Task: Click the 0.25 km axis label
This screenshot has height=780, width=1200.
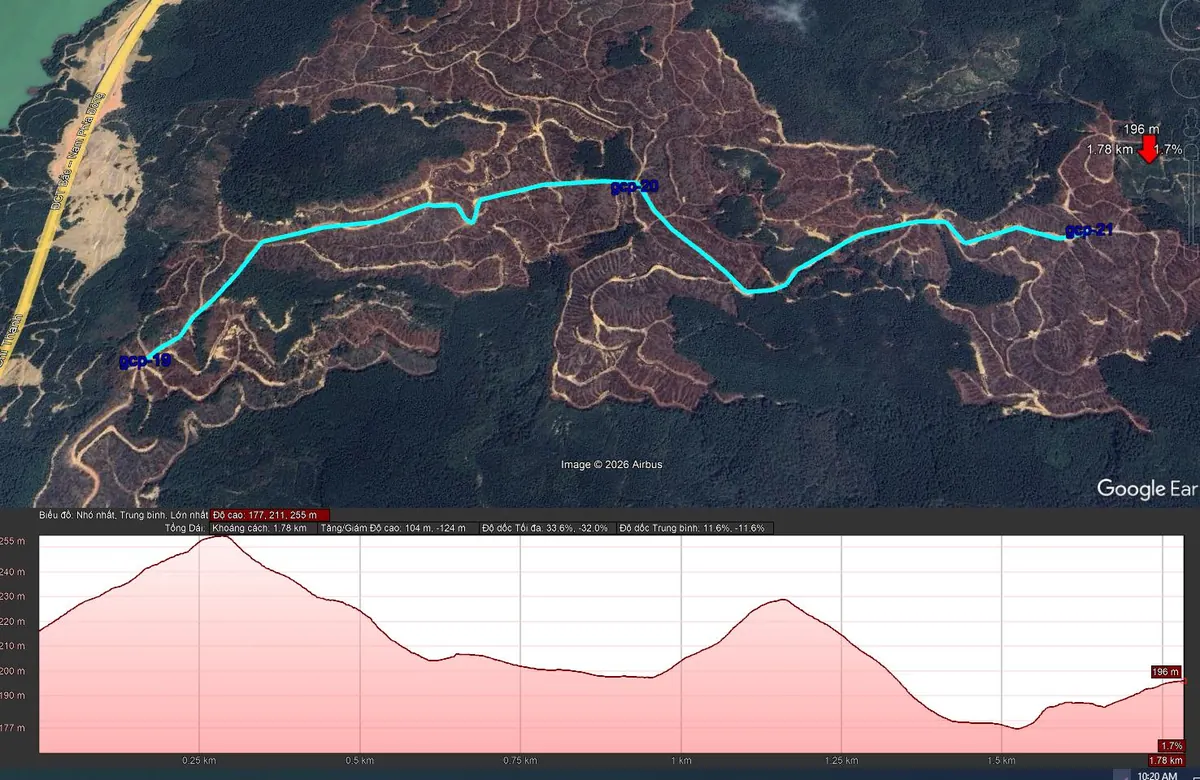Action: coord(197,761)
